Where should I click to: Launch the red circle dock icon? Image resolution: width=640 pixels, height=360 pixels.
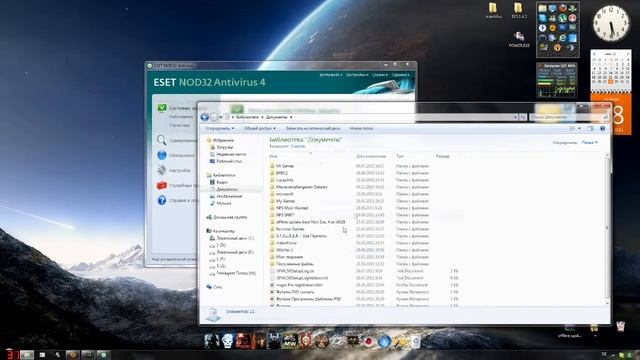[368, 341]
